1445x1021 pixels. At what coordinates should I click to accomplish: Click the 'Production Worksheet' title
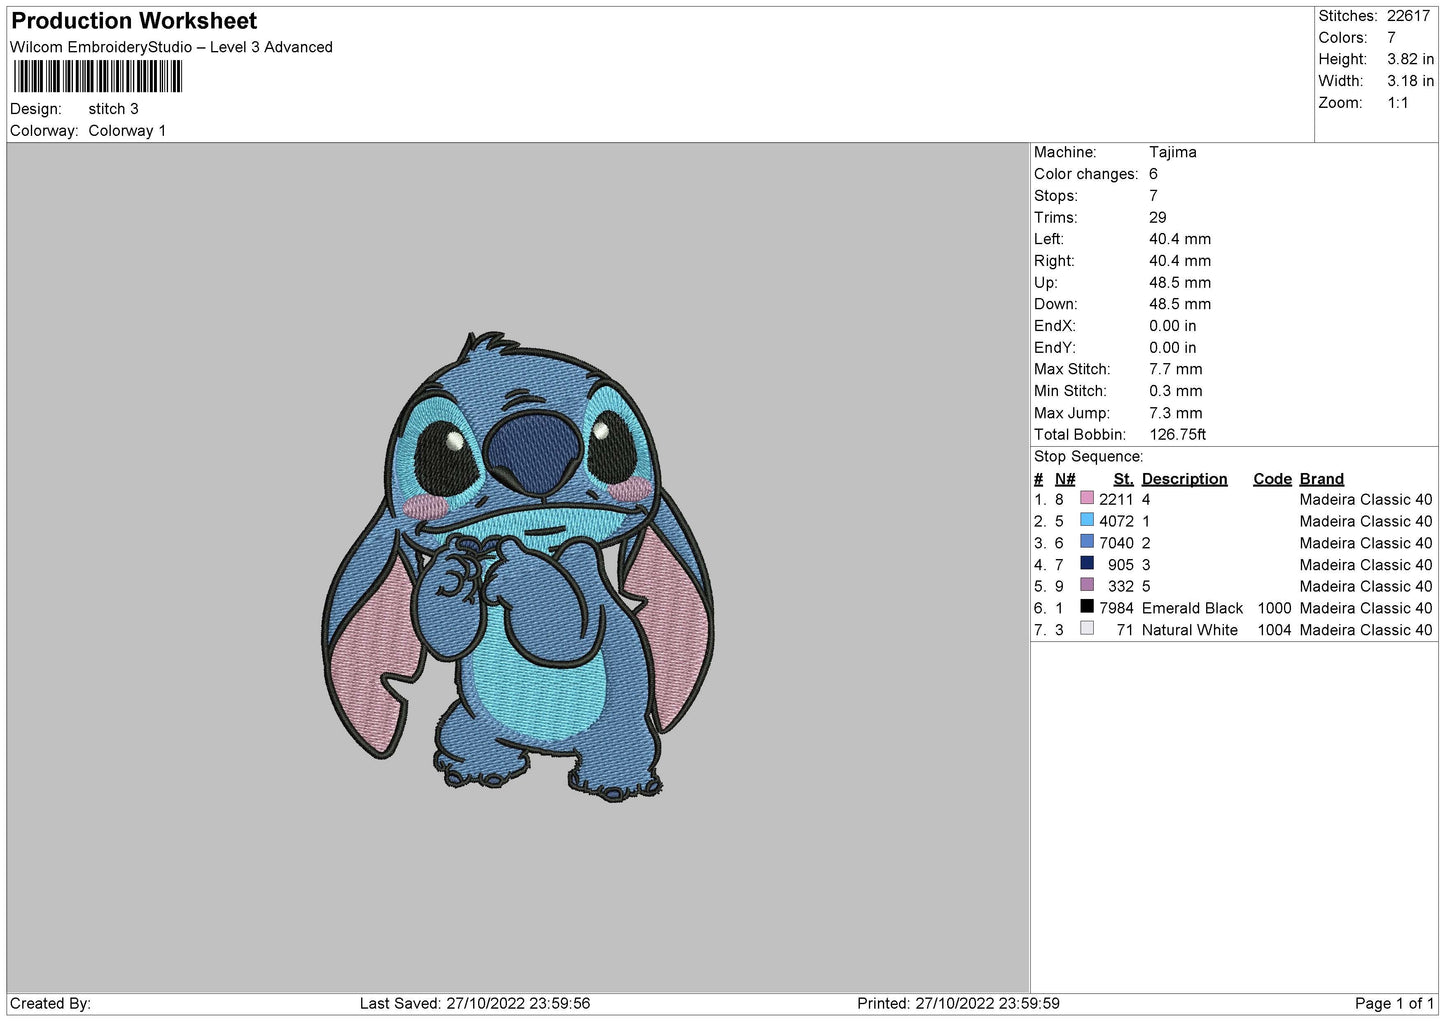[134, 21]
